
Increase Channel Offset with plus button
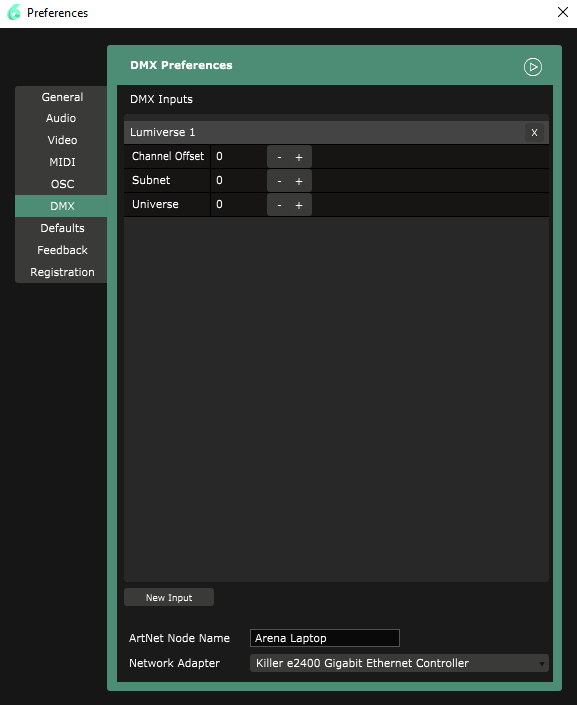(x=299, y=157)
